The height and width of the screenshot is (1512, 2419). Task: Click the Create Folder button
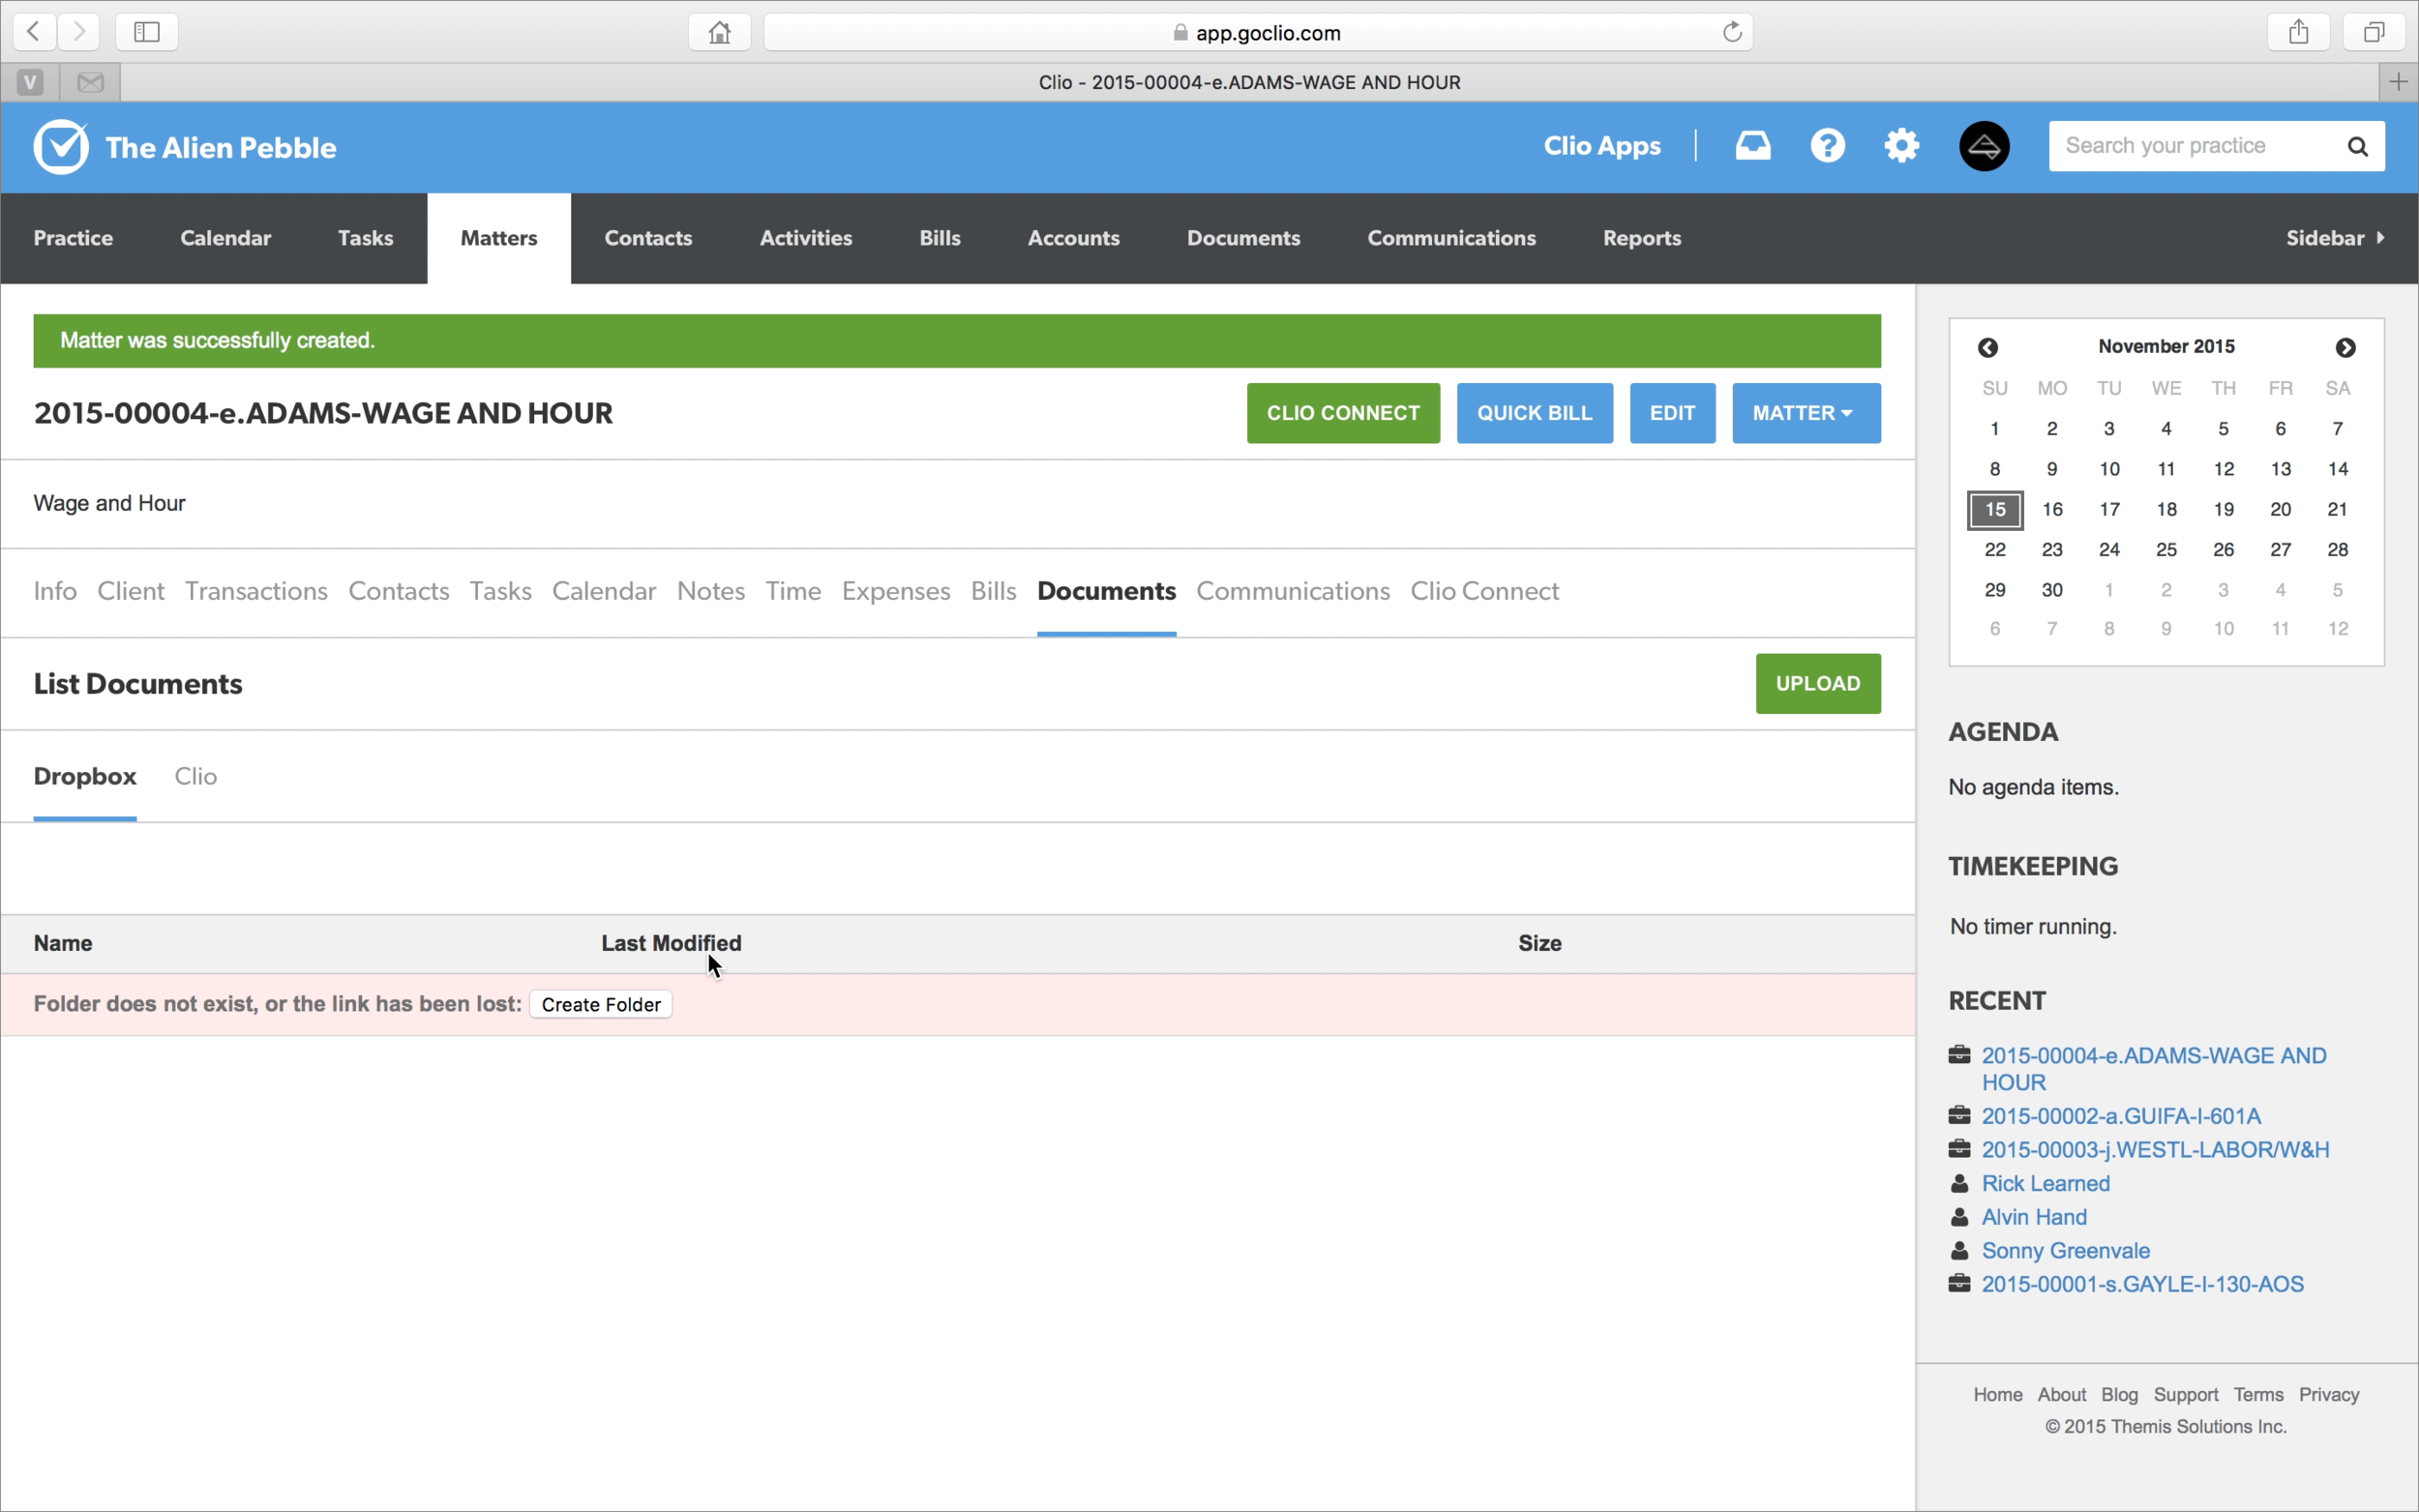tap(601, 1004)
